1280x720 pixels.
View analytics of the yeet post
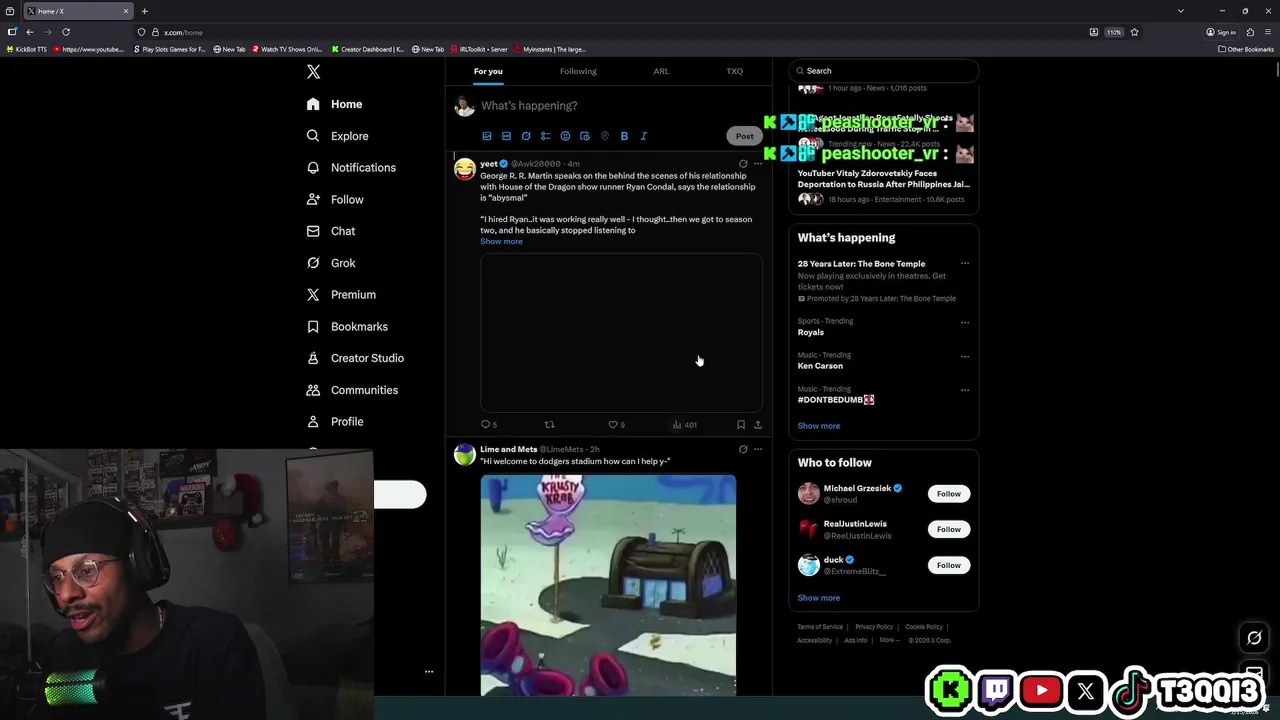[x=685, y=425]
